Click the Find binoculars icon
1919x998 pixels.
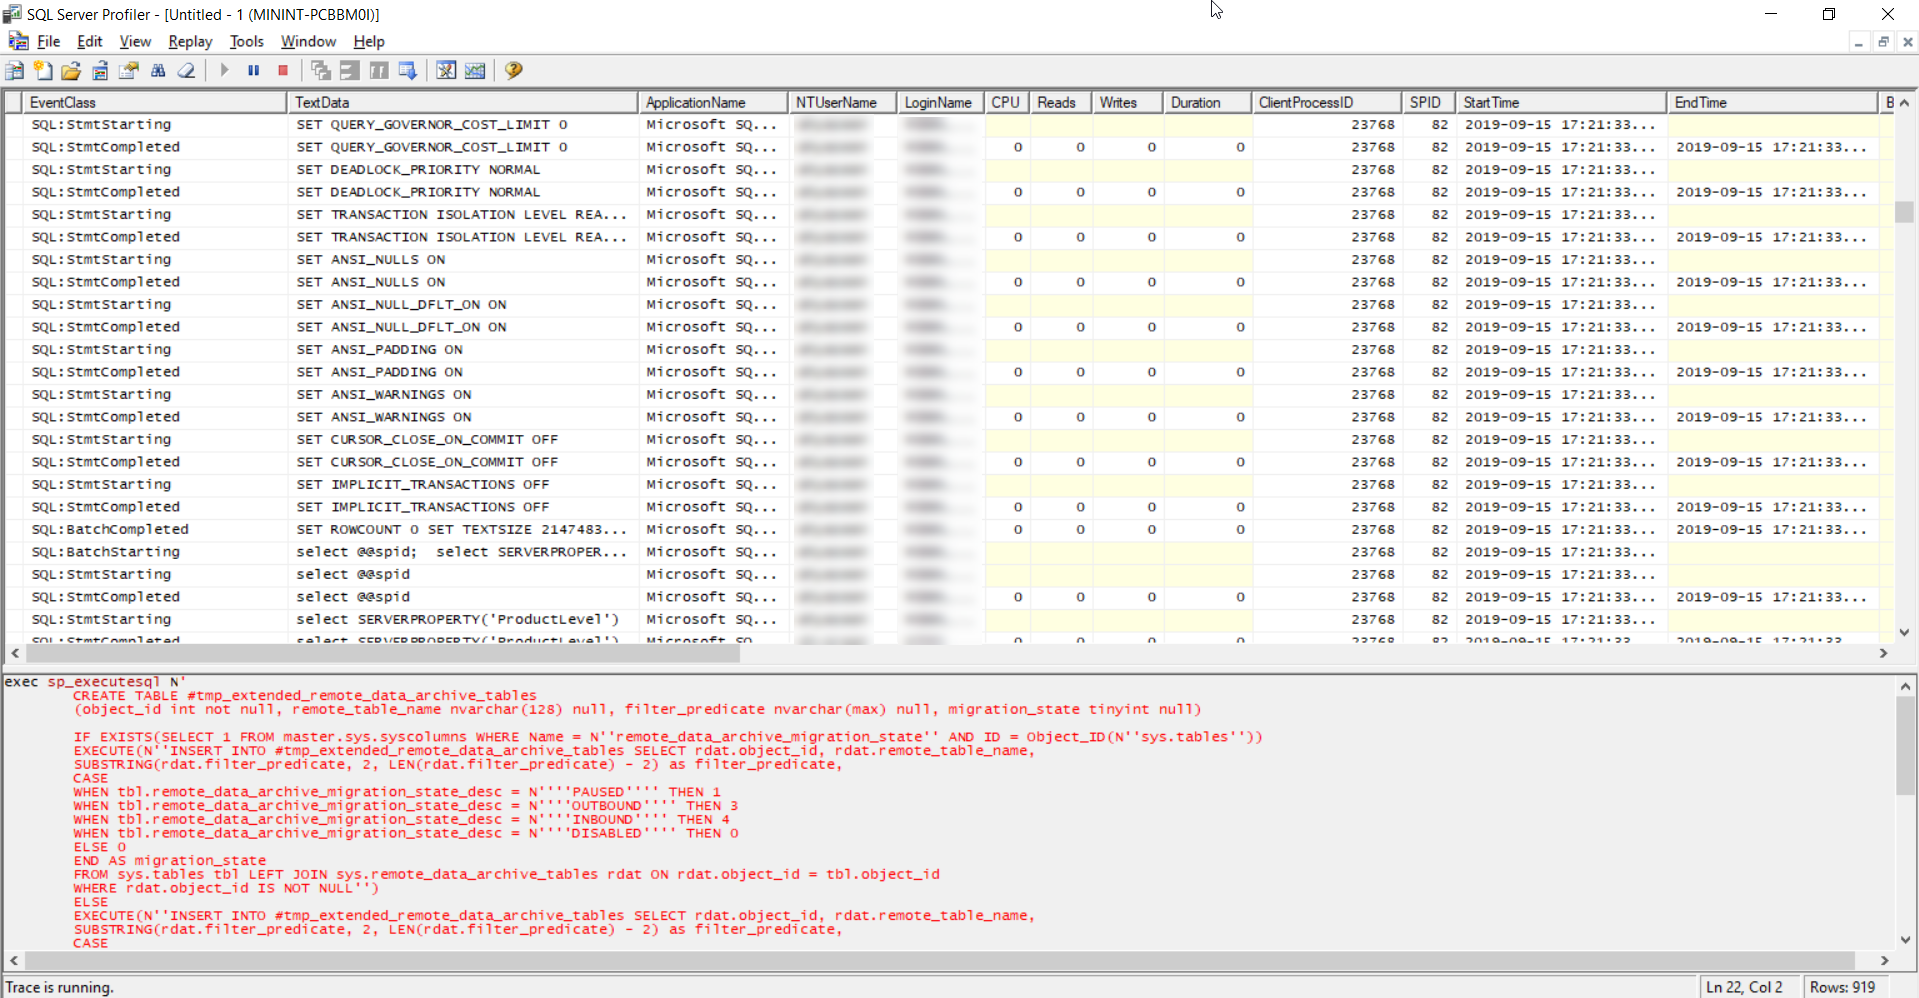158,70
